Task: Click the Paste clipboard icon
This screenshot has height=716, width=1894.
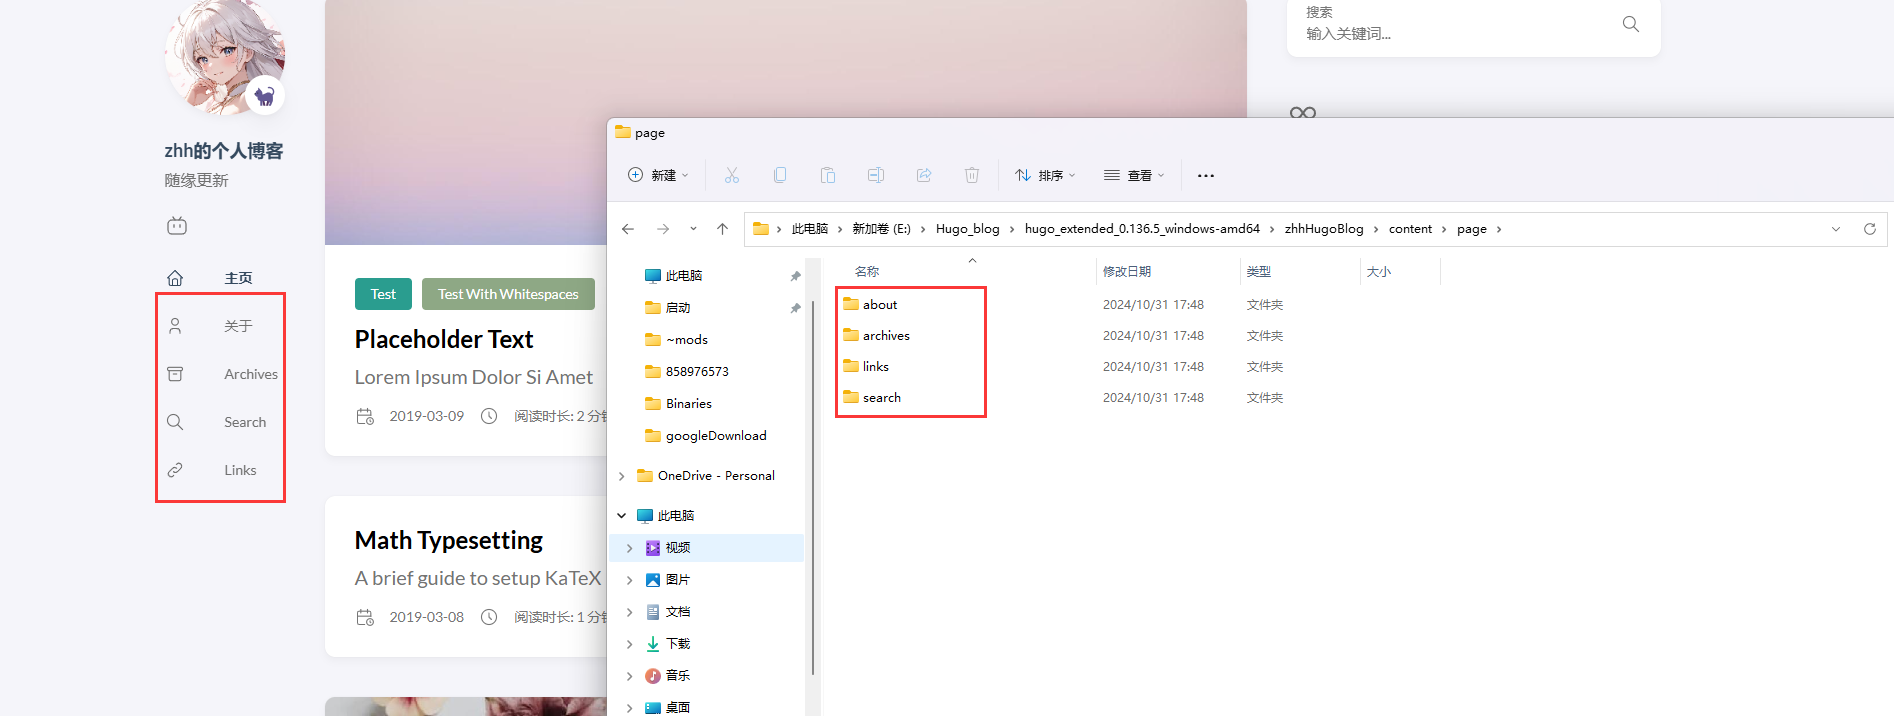Action: click(x=828, y=175)
